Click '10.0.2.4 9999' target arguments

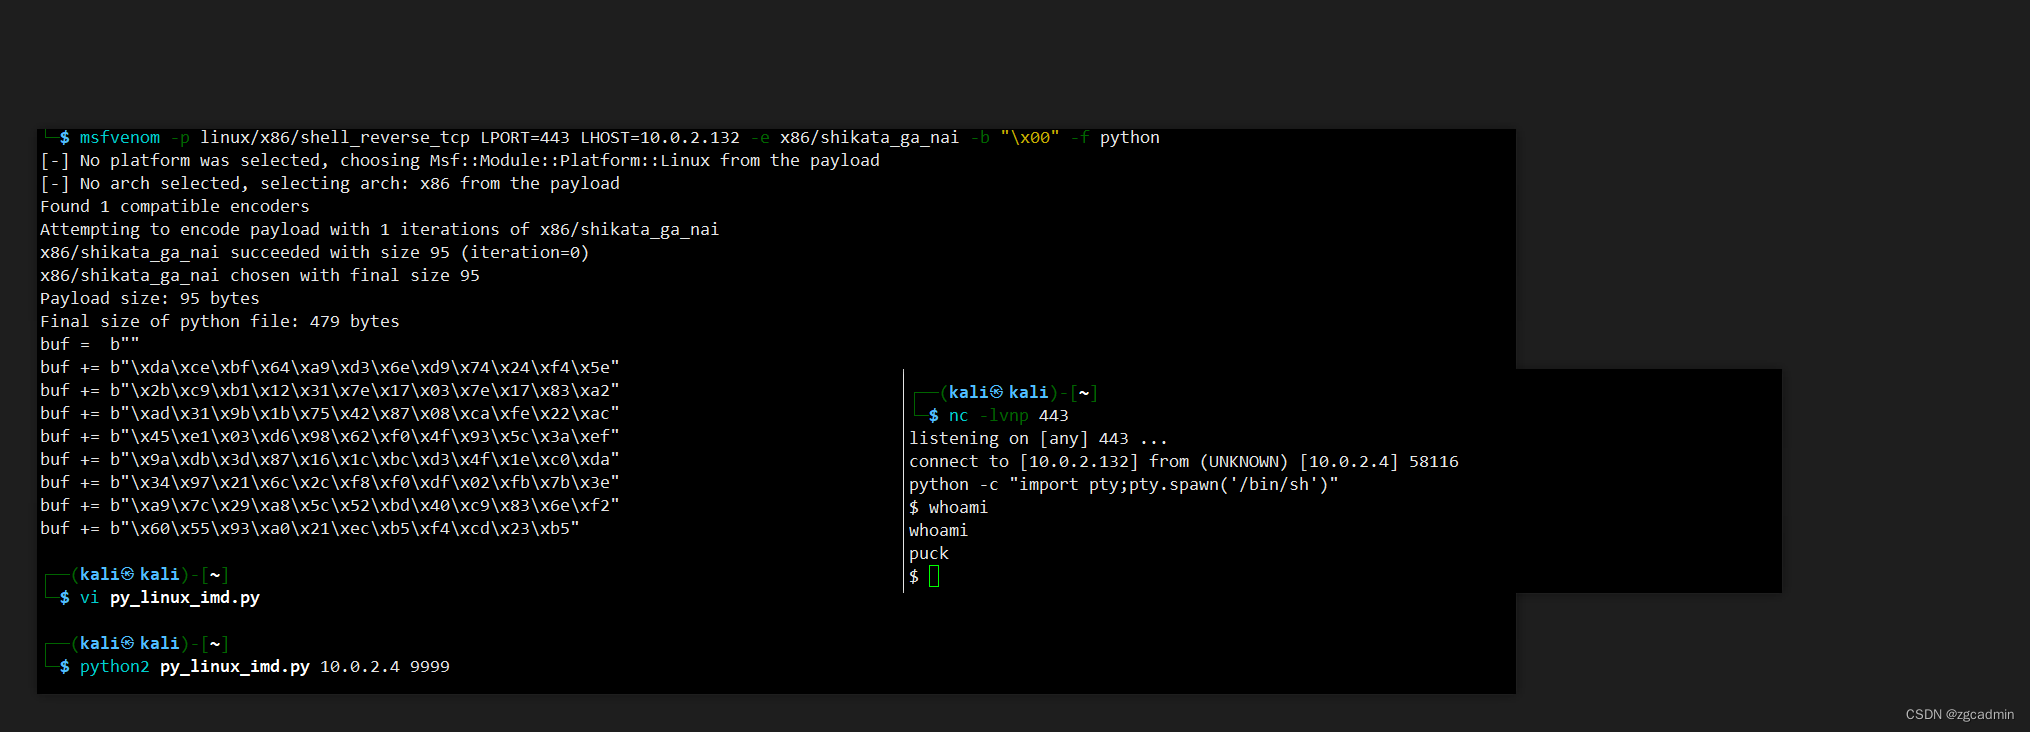pyautogui.click(x=385, y=667)
